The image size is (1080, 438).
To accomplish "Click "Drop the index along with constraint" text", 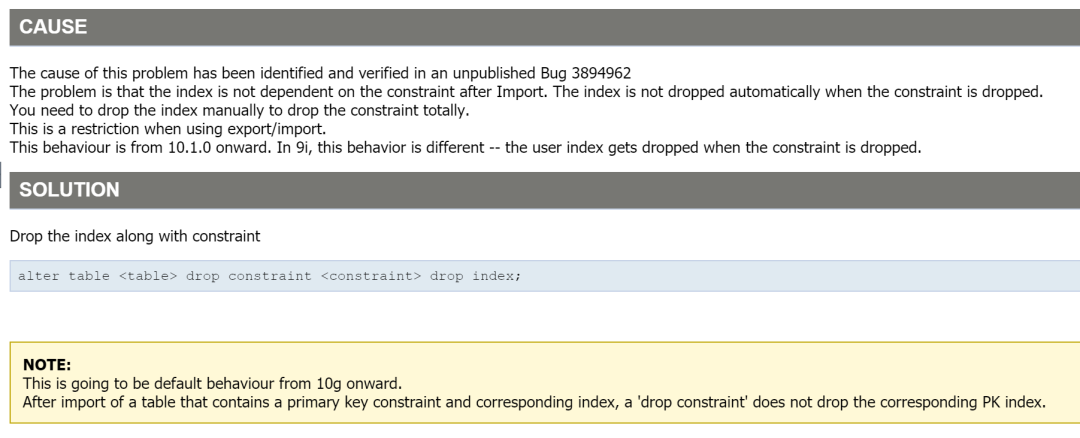I will (133, 237).
